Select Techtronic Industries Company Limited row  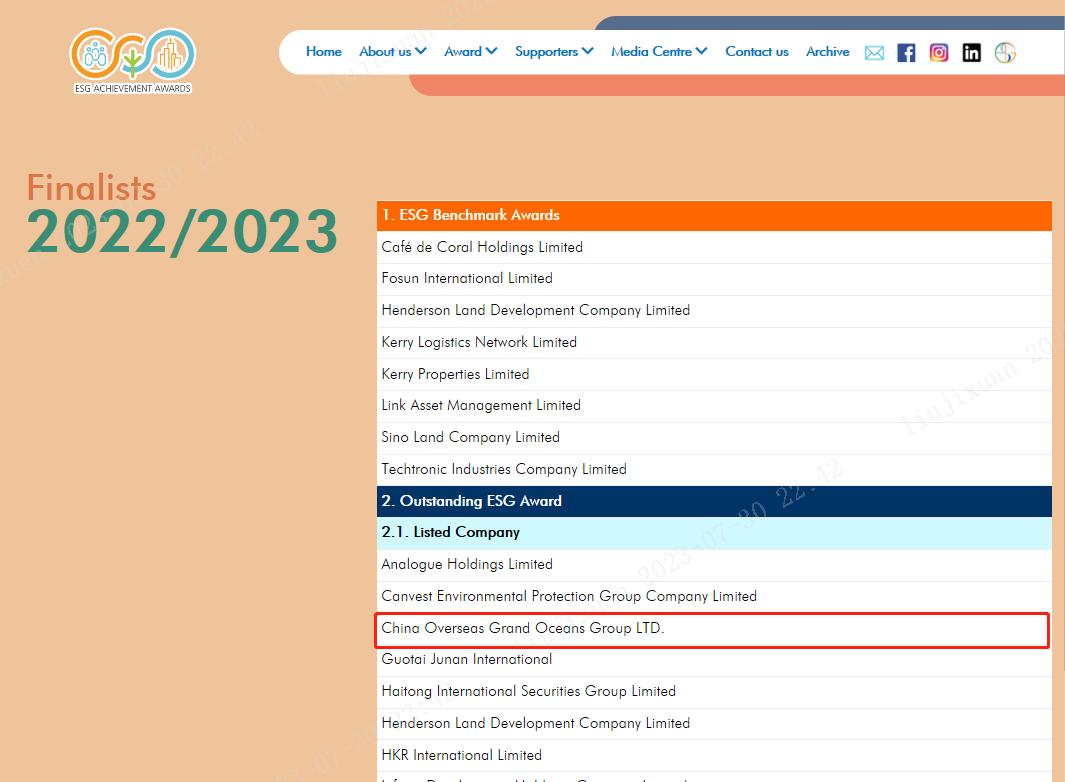(714, 469)
